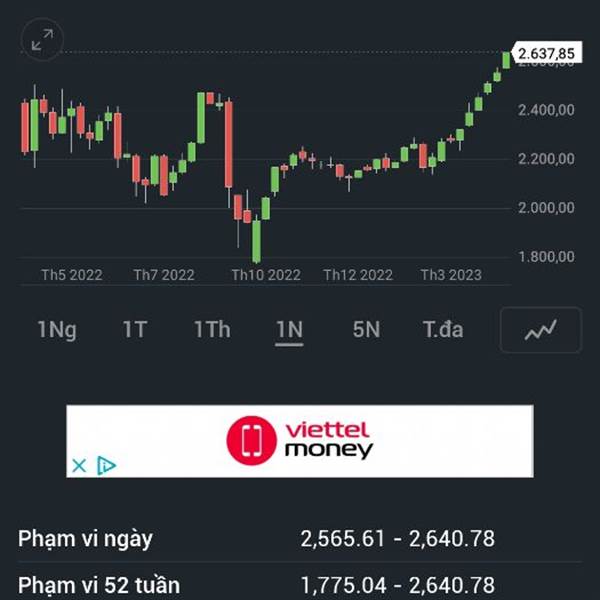Switch to the 1T time range
This screenshot has height=600, width=600.
(135, 330)
